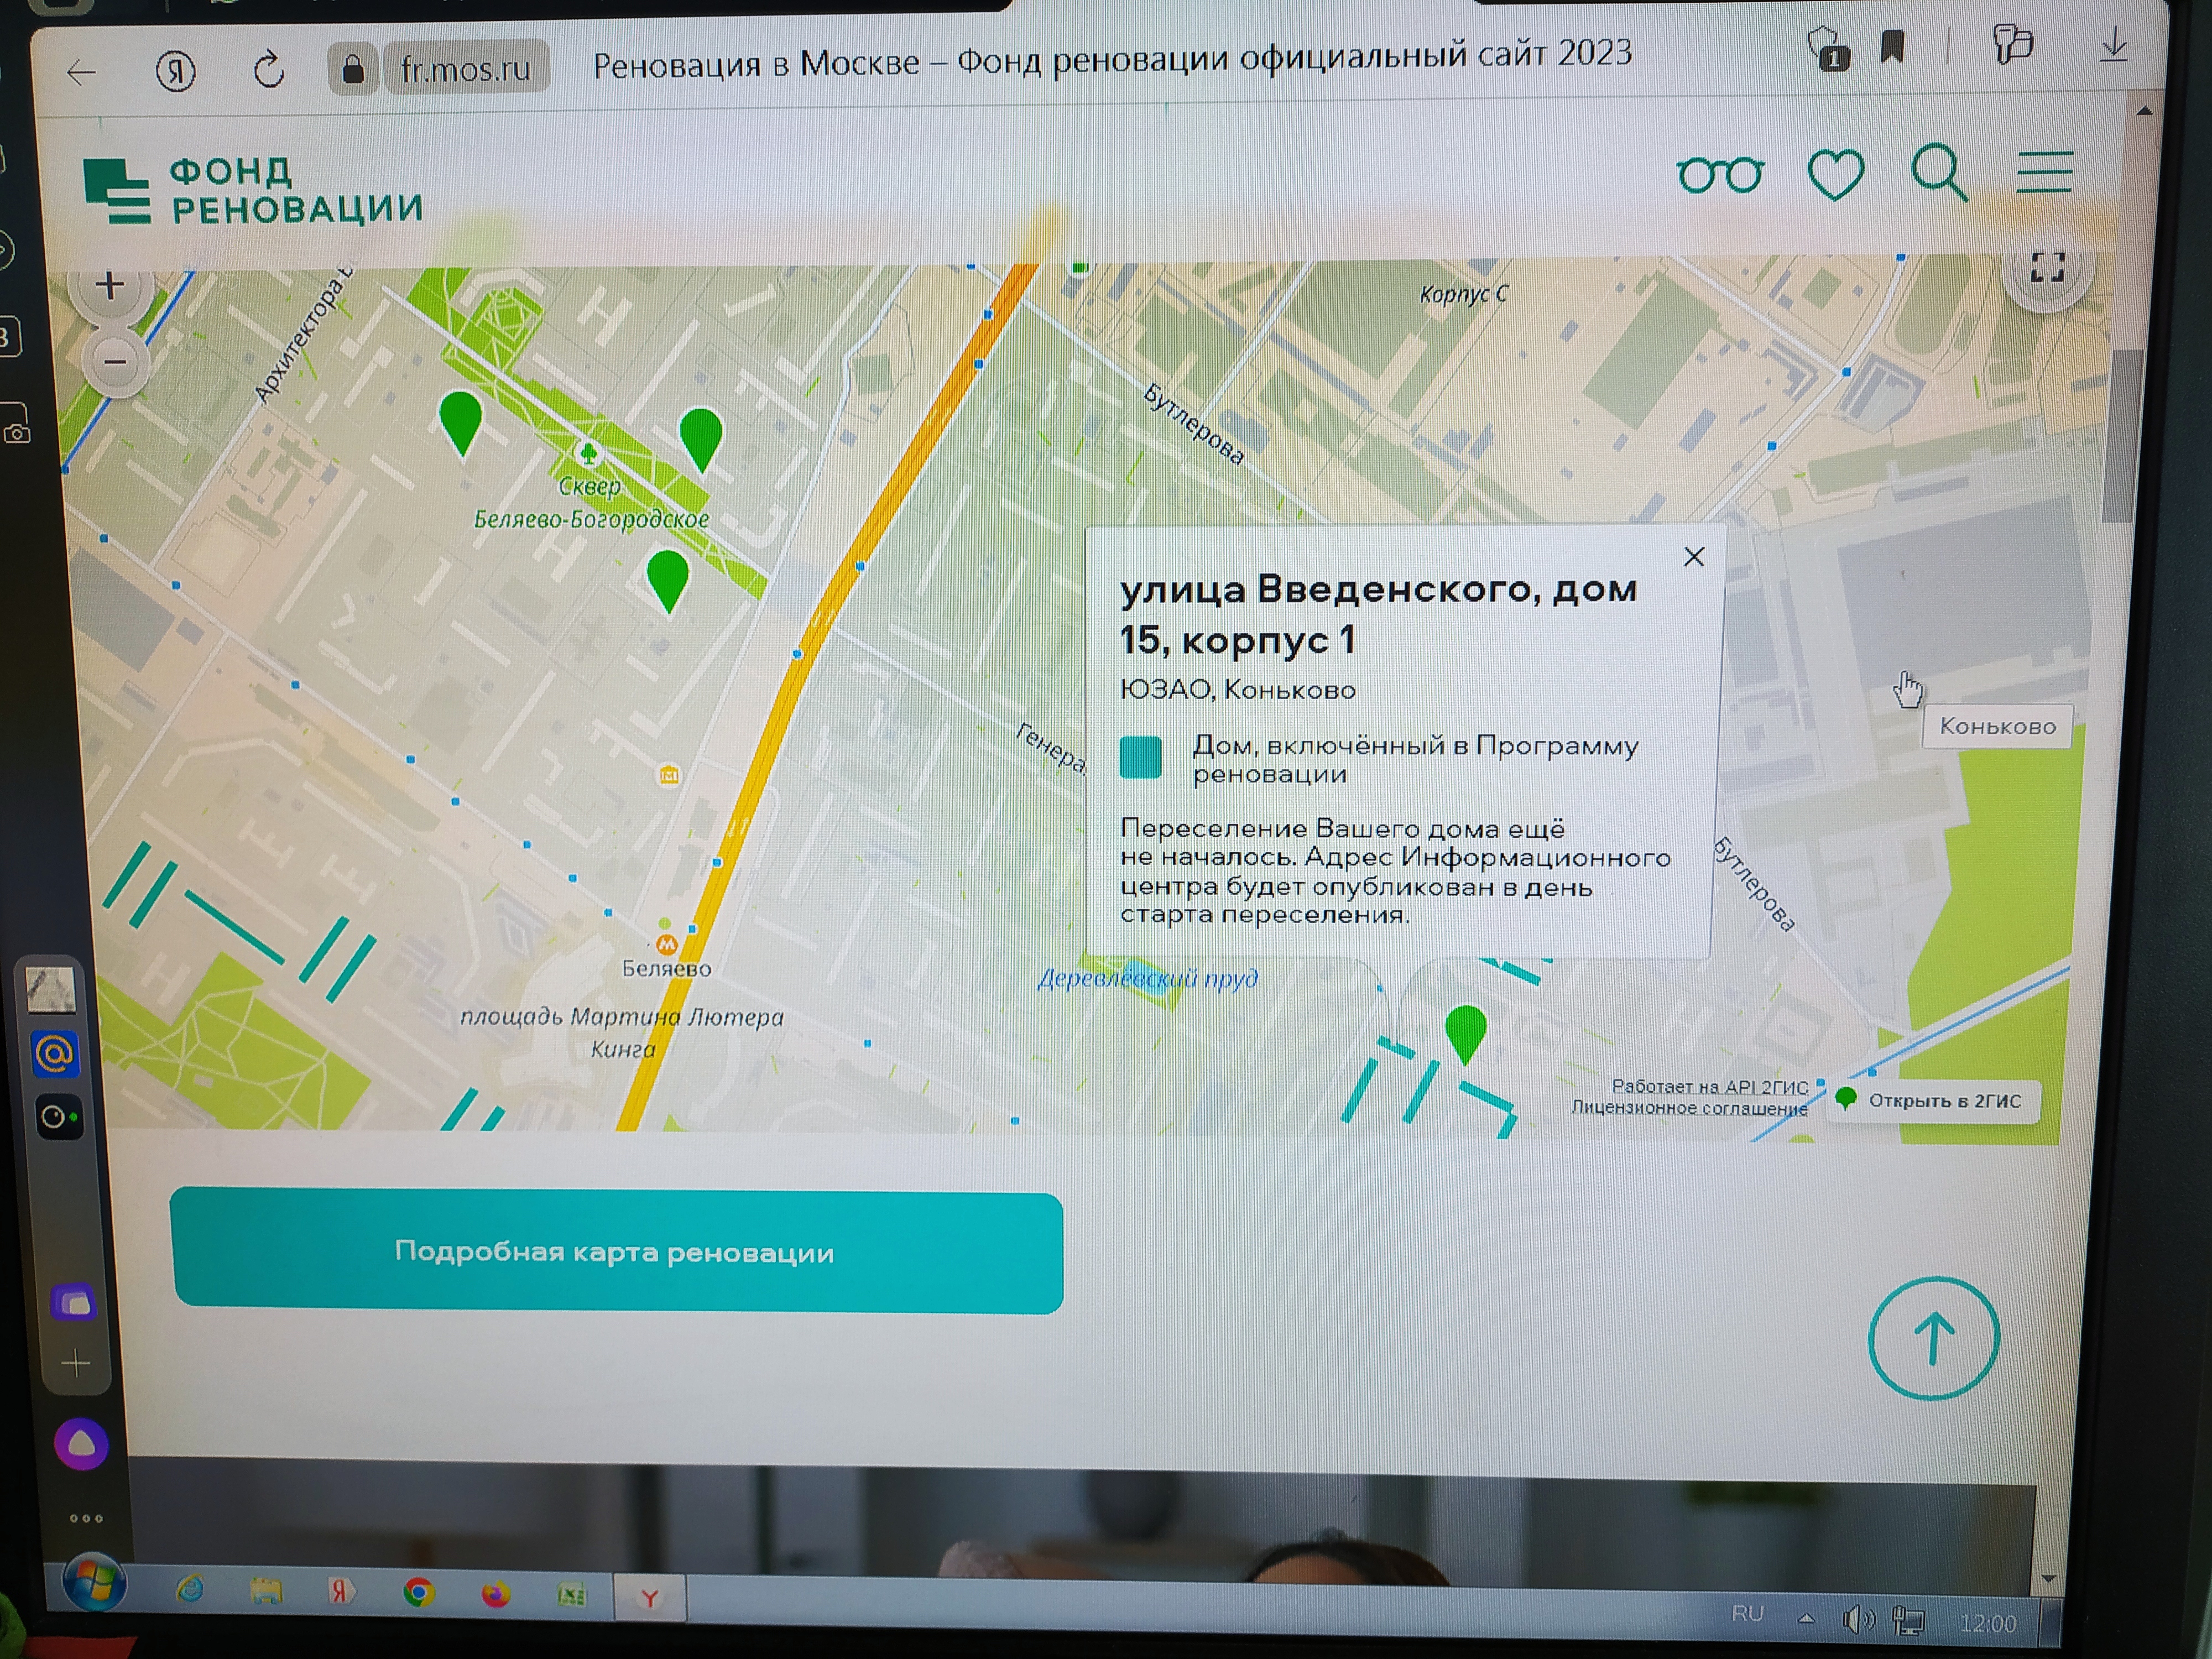Open site search with the magnifier icon
The height and width of the screenshot is (1659, 2212).
(1939, 173)
